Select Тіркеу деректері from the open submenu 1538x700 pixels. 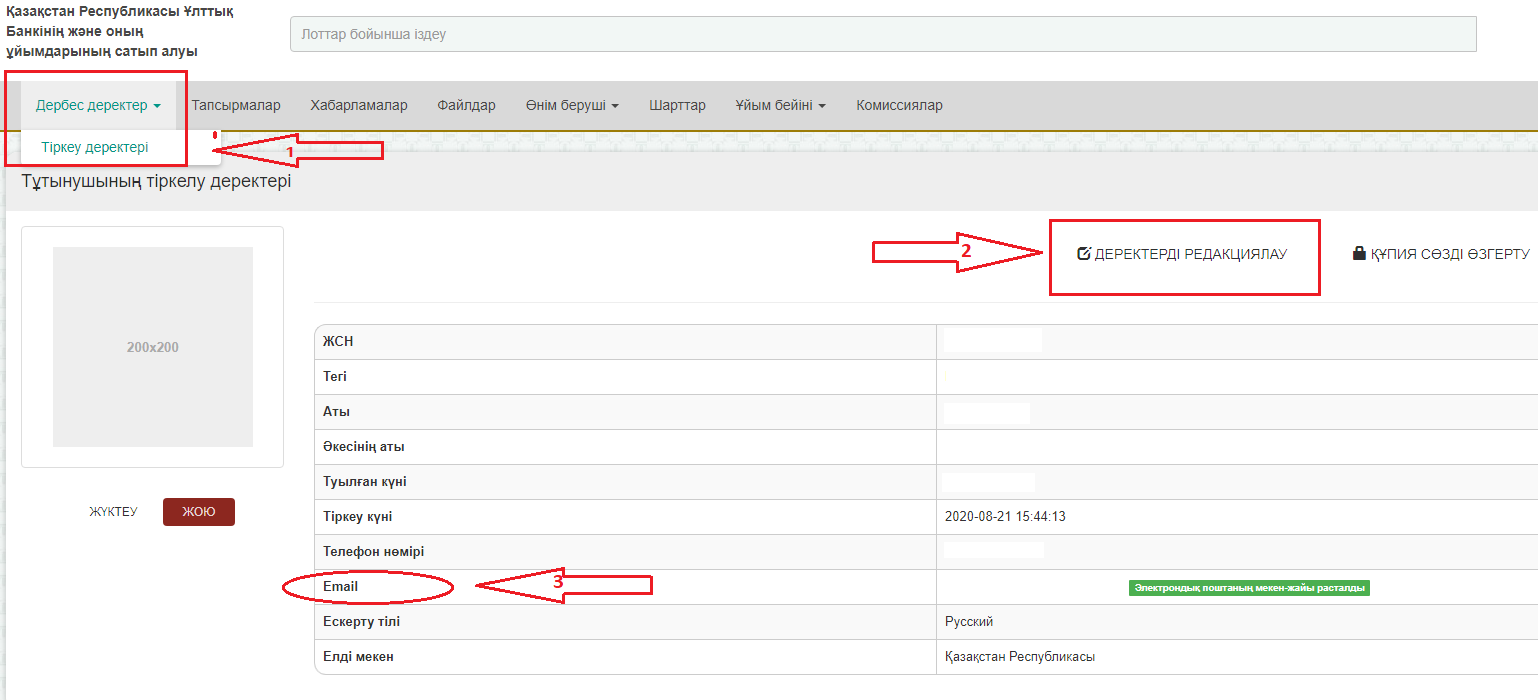[95, 147]
